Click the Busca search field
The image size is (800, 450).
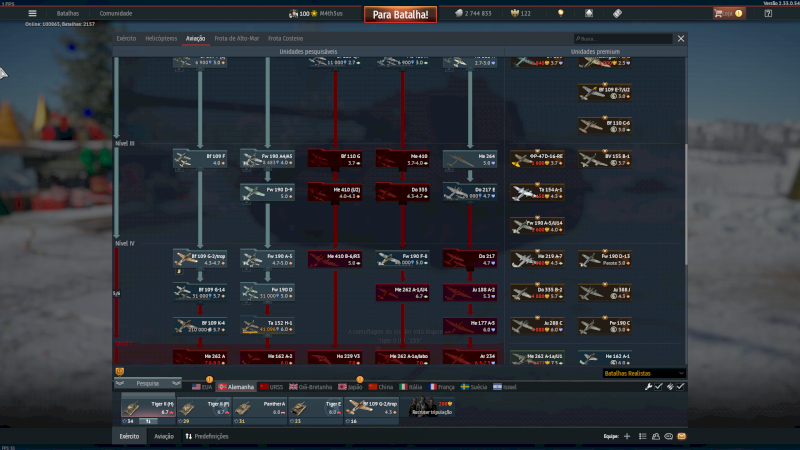click(x=623, y=39)
